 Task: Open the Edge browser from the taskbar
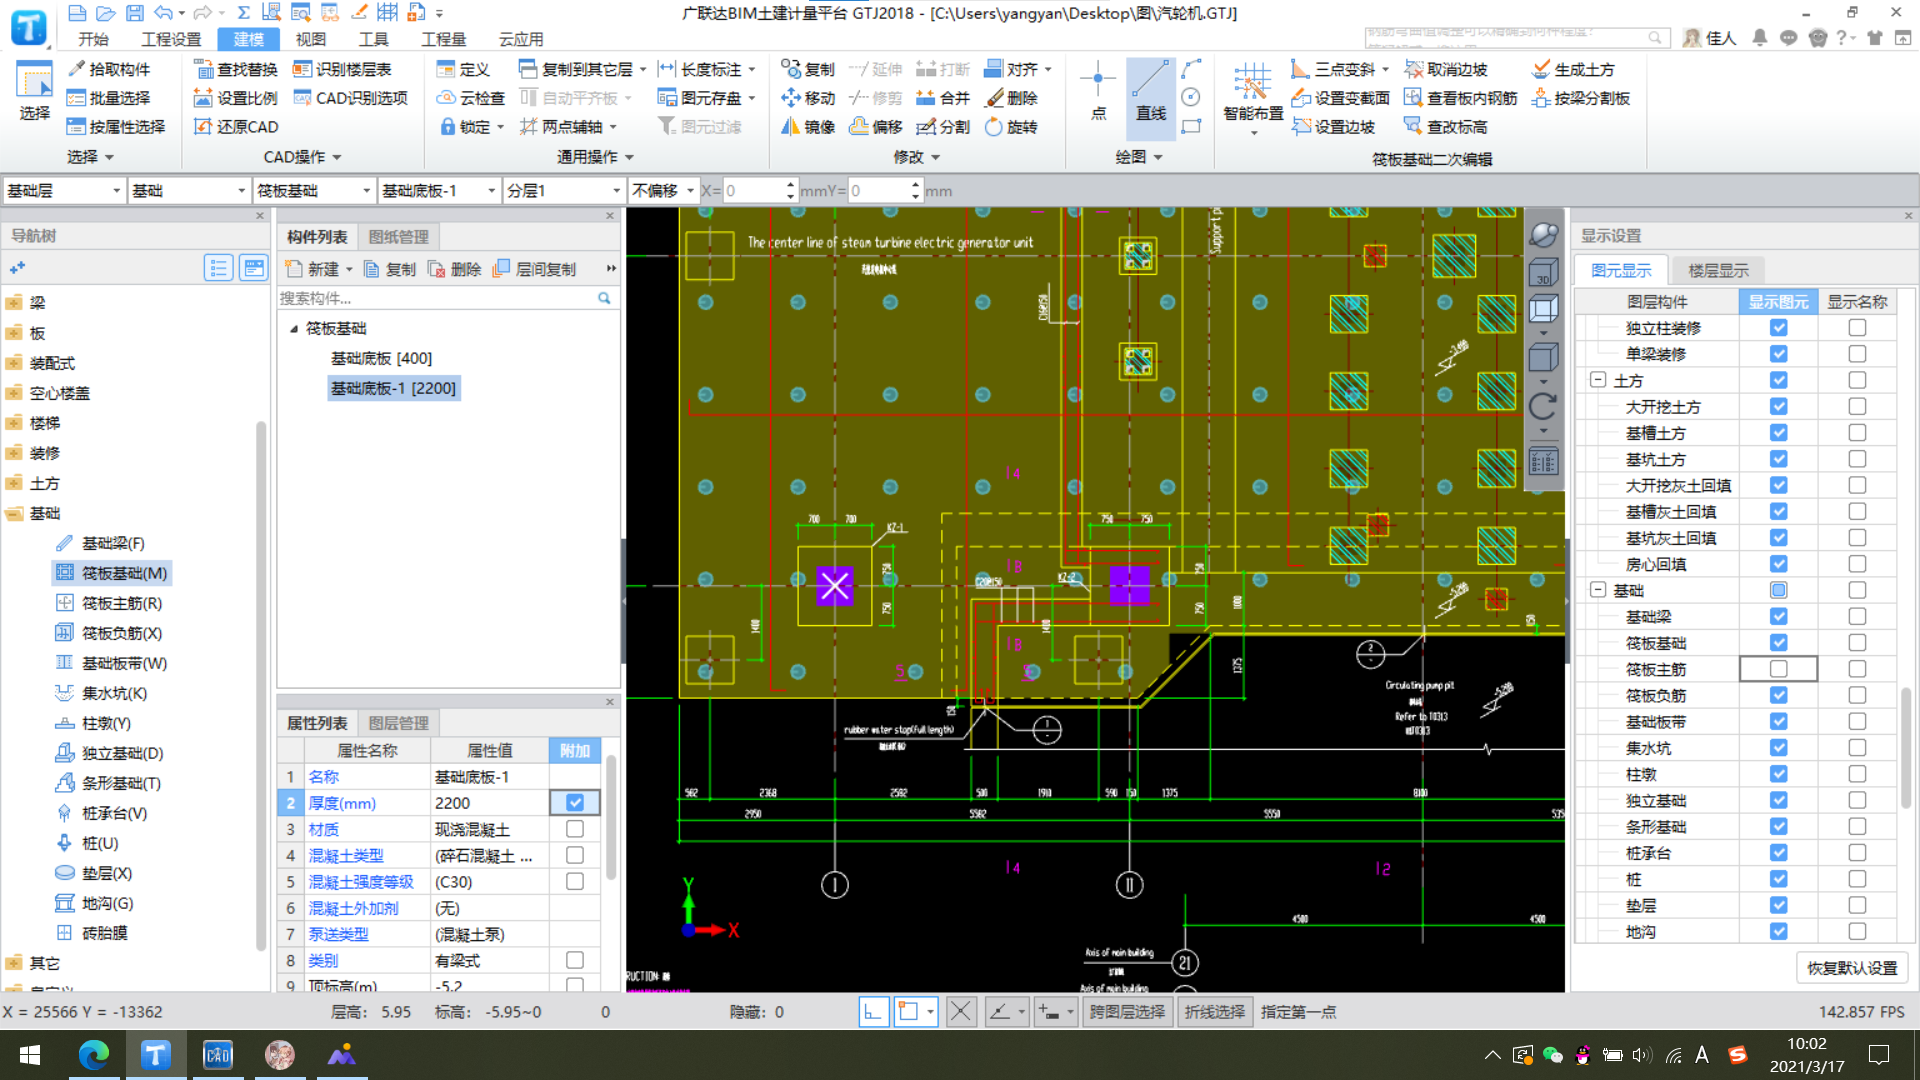coord(93,1055)
